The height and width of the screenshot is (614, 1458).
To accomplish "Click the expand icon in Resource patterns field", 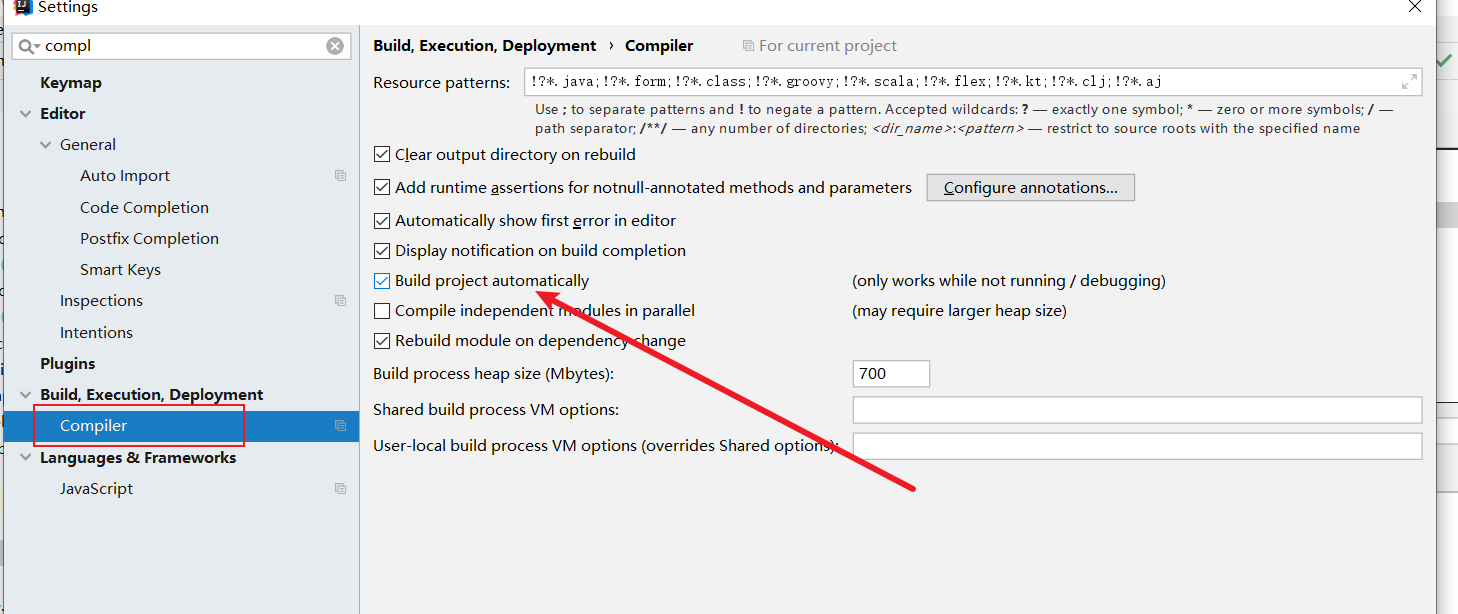I will click(x=1409, y=82).
